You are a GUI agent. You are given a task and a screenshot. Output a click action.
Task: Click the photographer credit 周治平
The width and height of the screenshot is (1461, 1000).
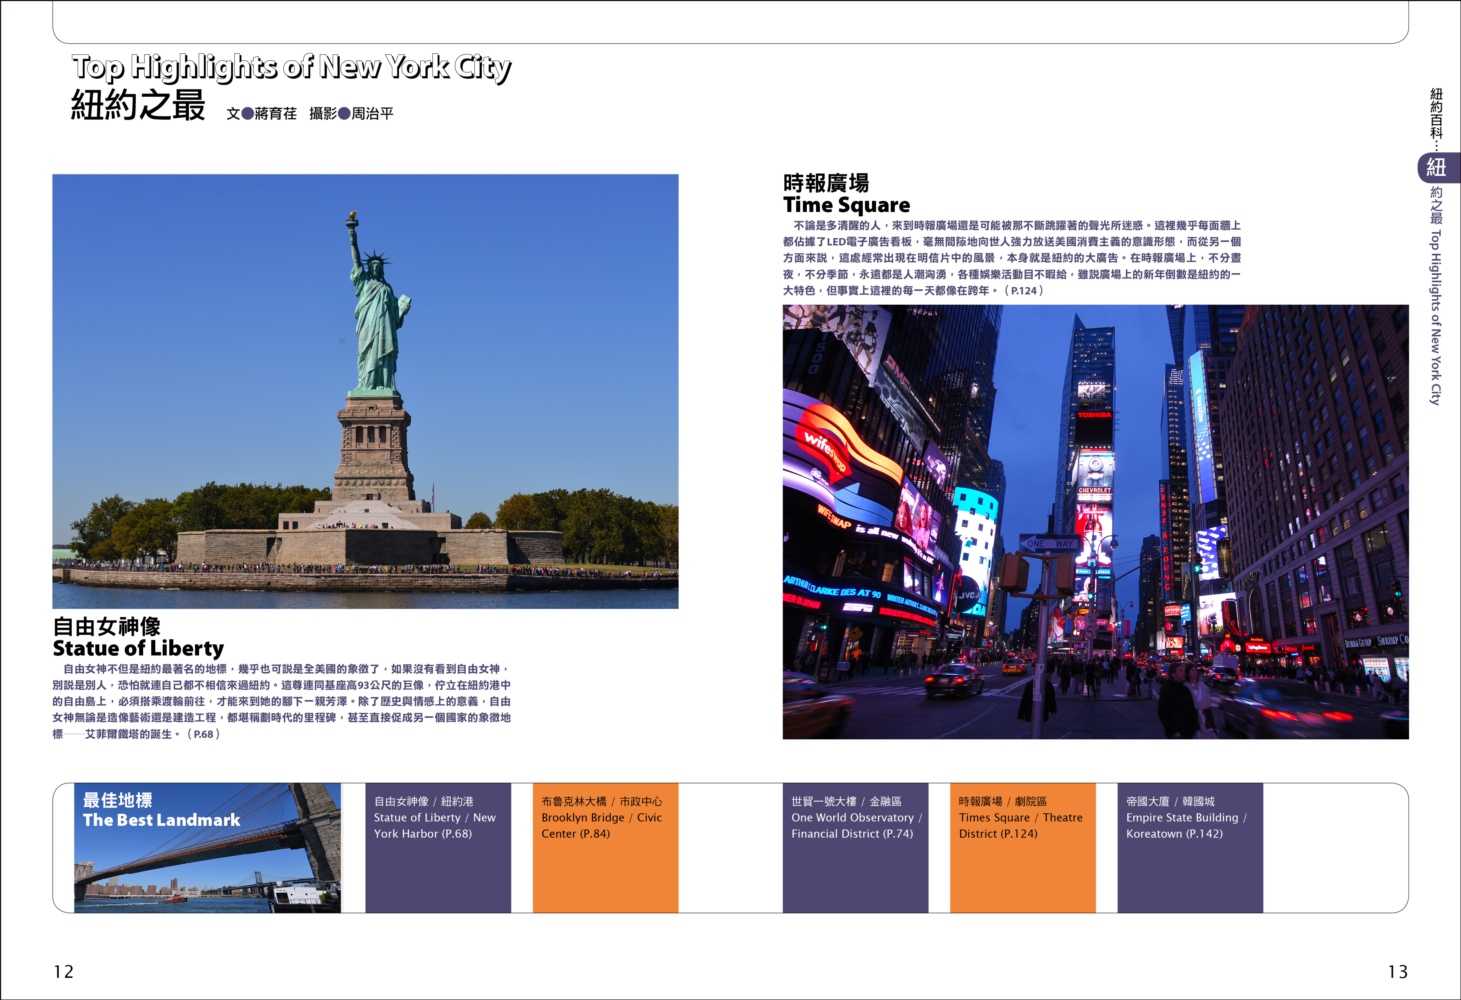[372, 113]
